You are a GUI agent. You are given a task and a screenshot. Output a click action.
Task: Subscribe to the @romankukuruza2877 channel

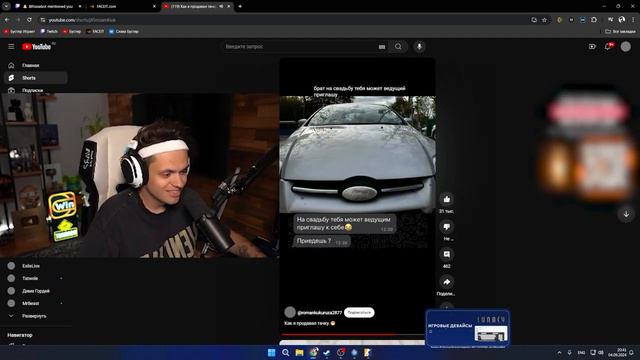(359, 312)
